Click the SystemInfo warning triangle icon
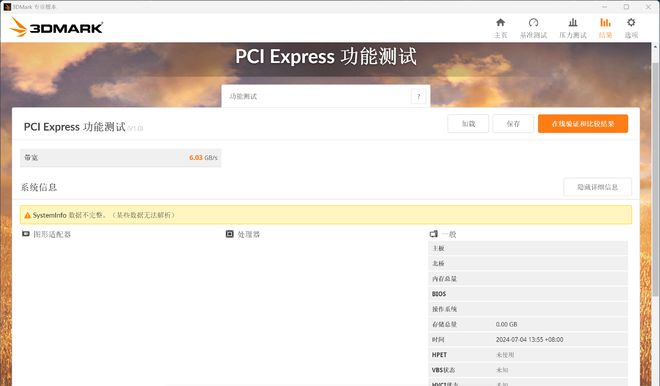Image resolution: width=660 pixels, height=386 pixels. [x=28, y=215]
